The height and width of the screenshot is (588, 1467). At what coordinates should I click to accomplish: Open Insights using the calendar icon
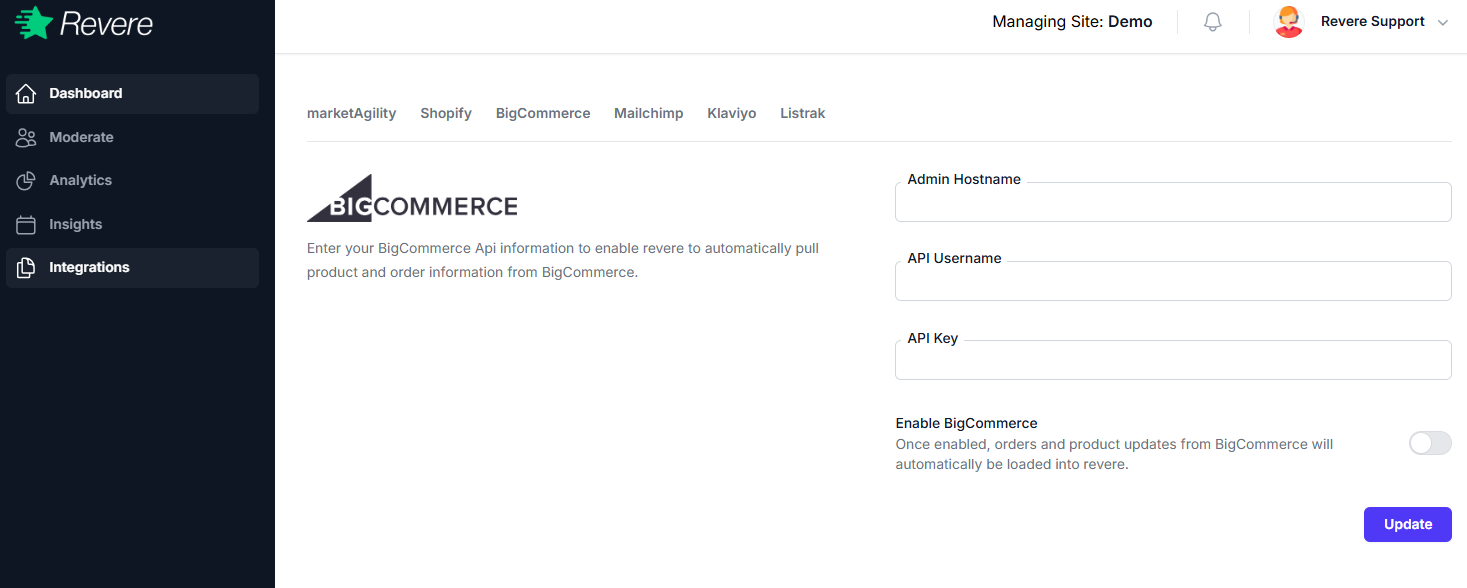pyautogui.click(x=26, y=224)
